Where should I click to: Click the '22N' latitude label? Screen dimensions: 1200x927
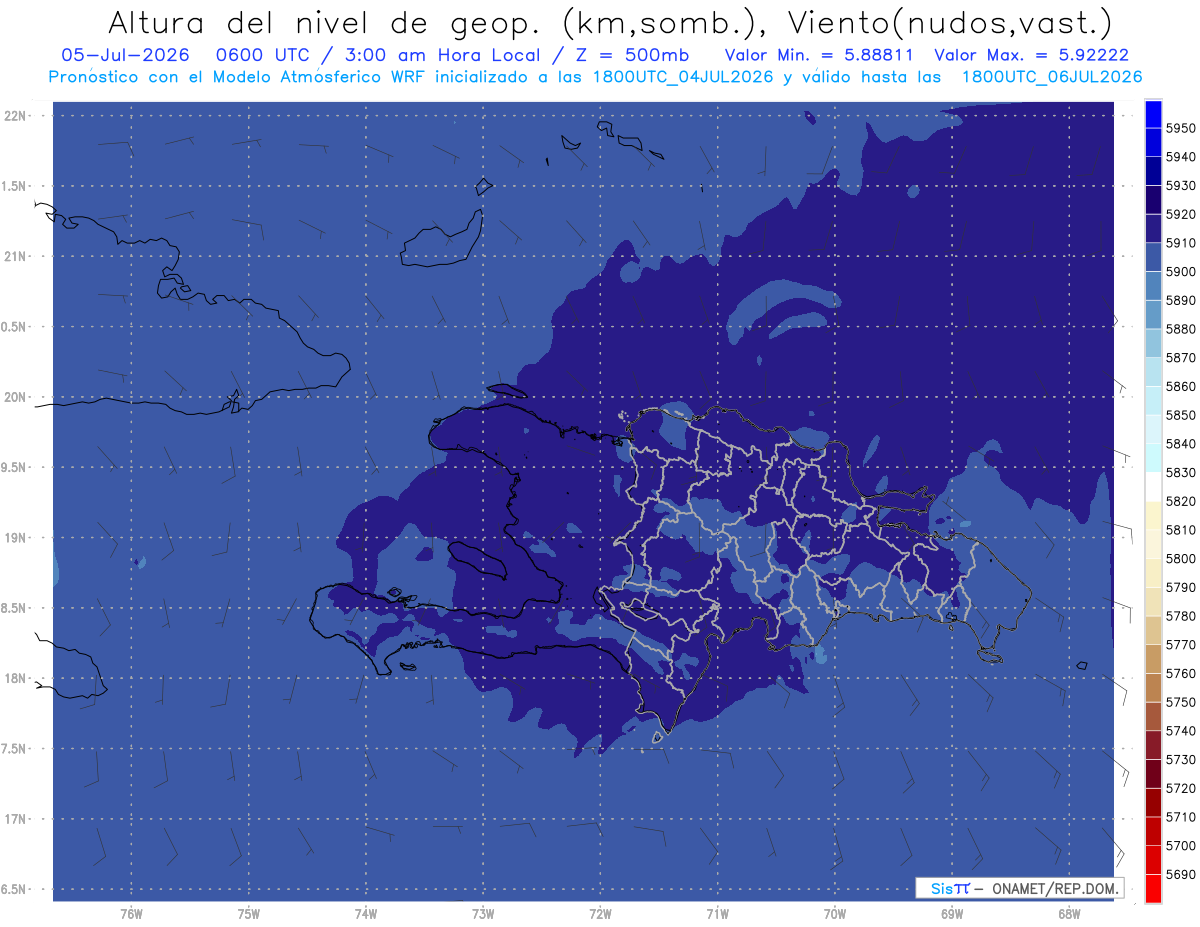coord(17,115)
